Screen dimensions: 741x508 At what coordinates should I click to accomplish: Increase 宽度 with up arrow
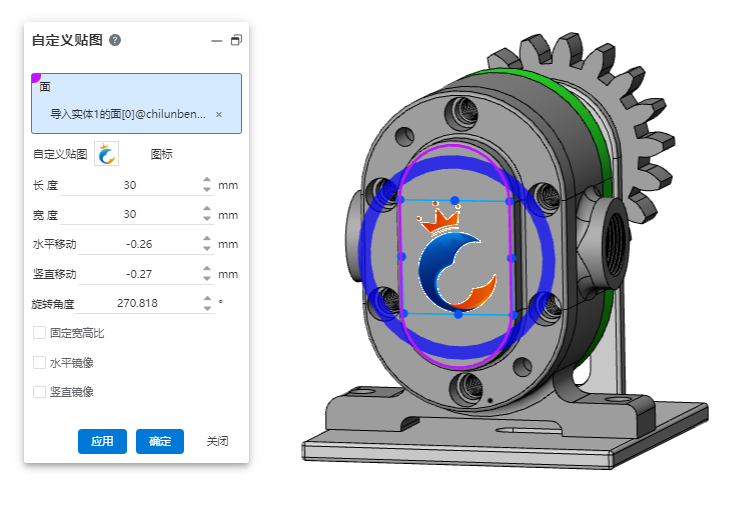[207, 209]
